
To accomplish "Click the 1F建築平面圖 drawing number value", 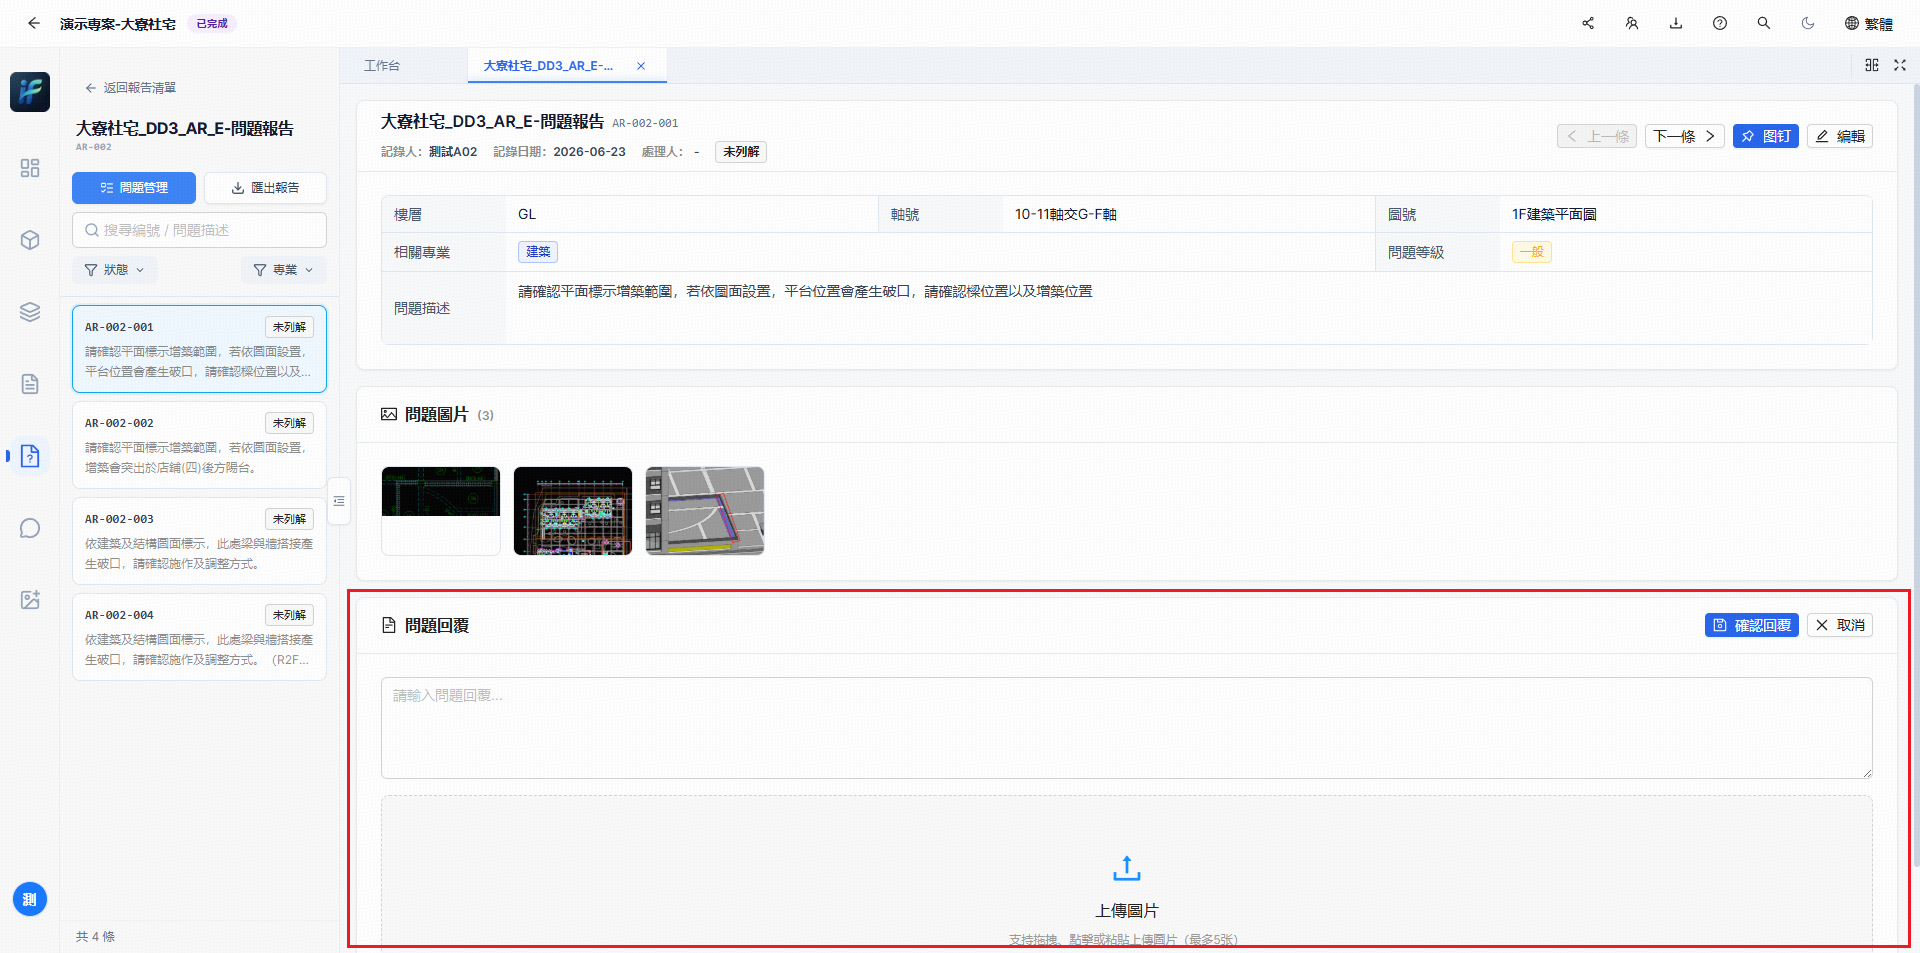I will pos(1554,214).
